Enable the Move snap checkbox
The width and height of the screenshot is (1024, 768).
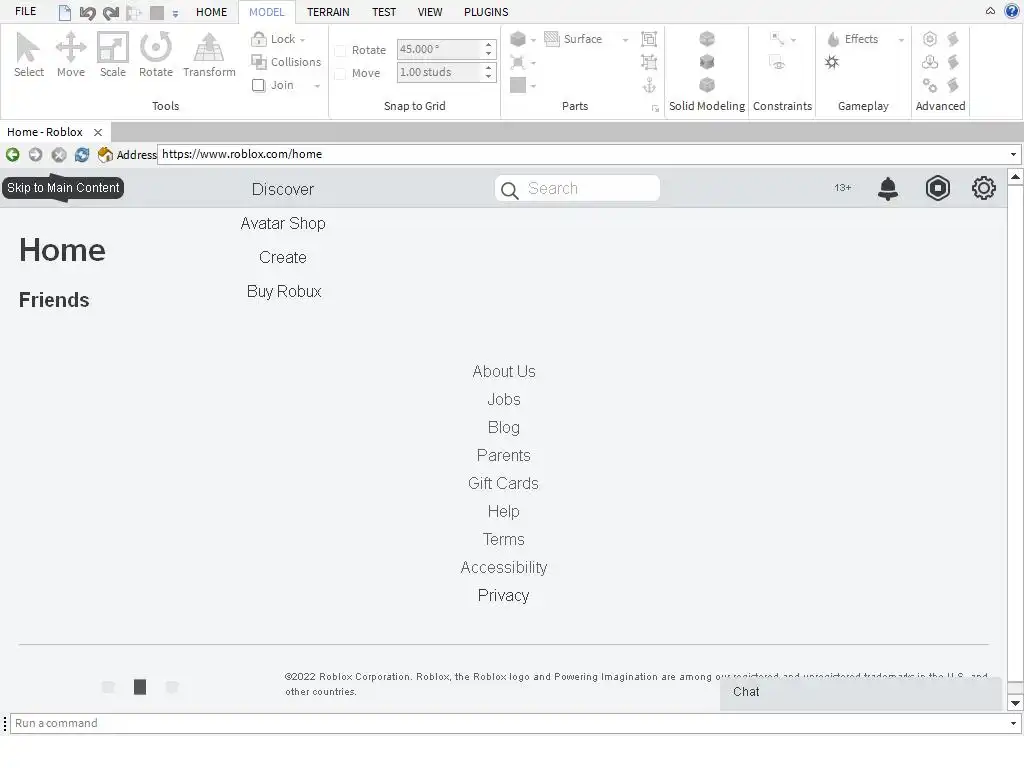coord(340,74)
